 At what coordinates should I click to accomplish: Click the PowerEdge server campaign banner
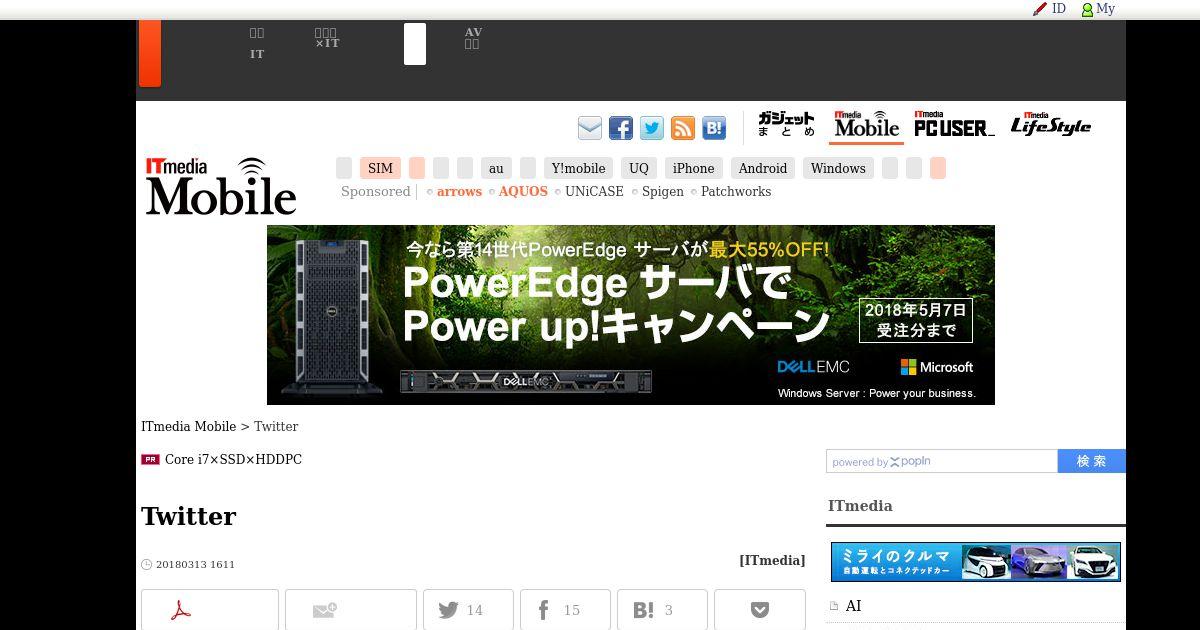pos(631,315)
